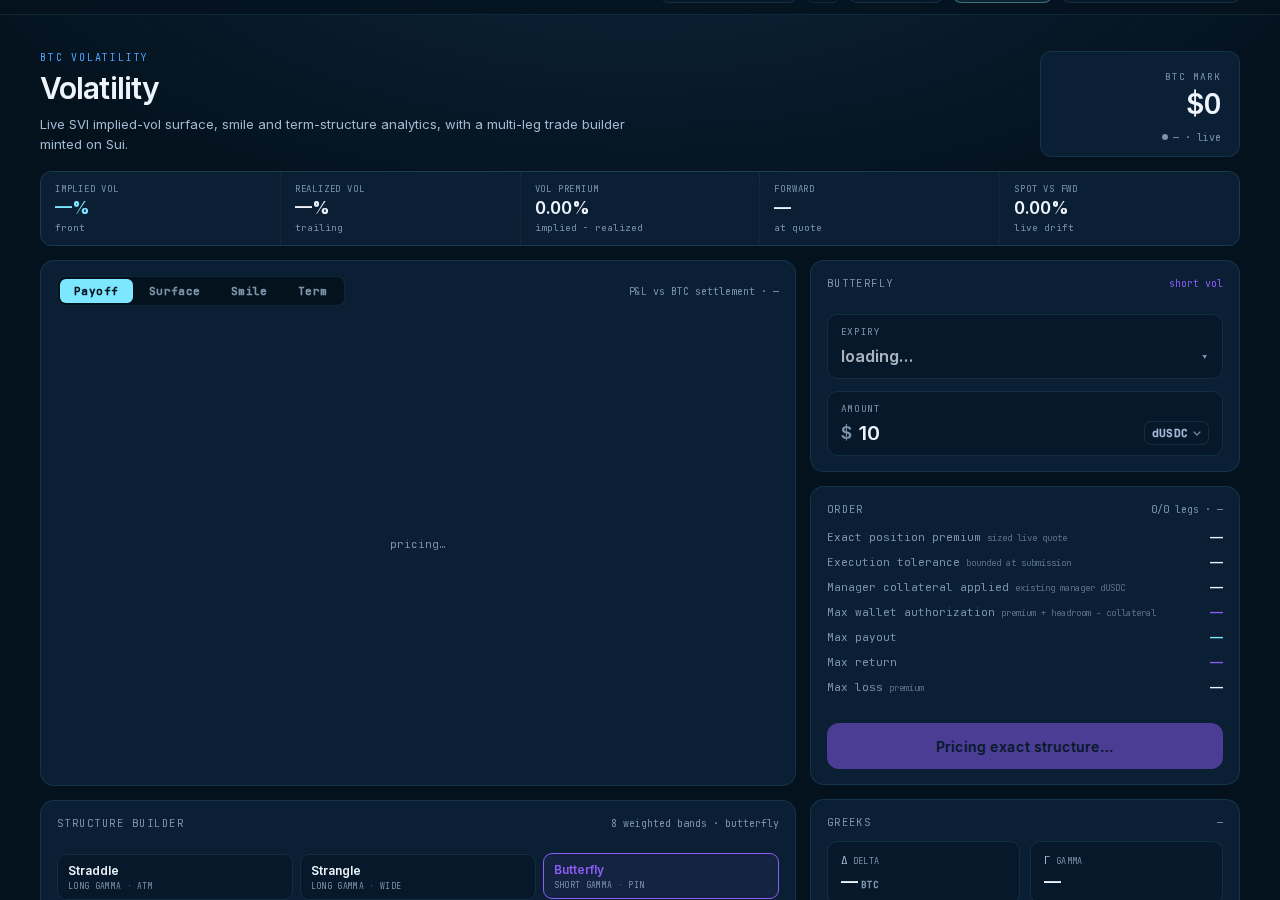Expand the Expiry dropdown arrow
1280x900 pixels.
click(x=1204, y=357)
